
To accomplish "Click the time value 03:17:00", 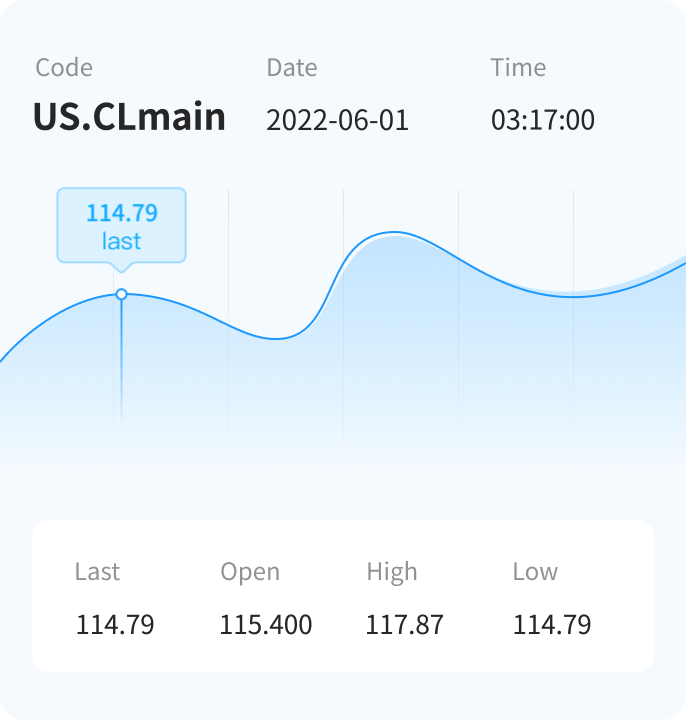I will point(542,121).
